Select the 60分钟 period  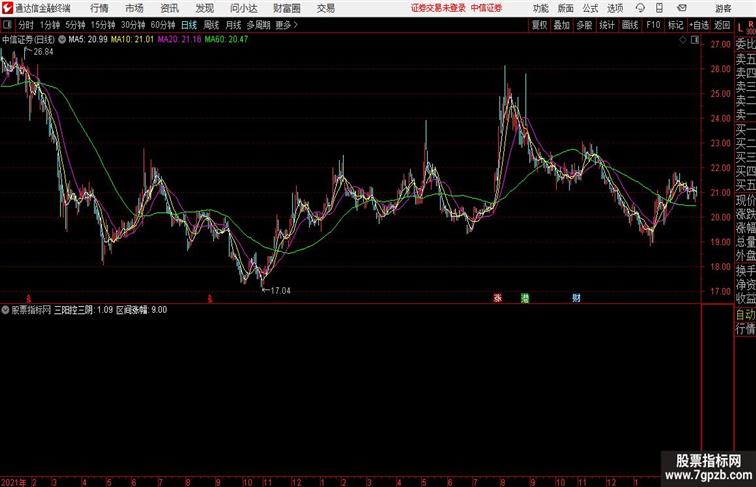pyautogui.click(x=163, y=25)
